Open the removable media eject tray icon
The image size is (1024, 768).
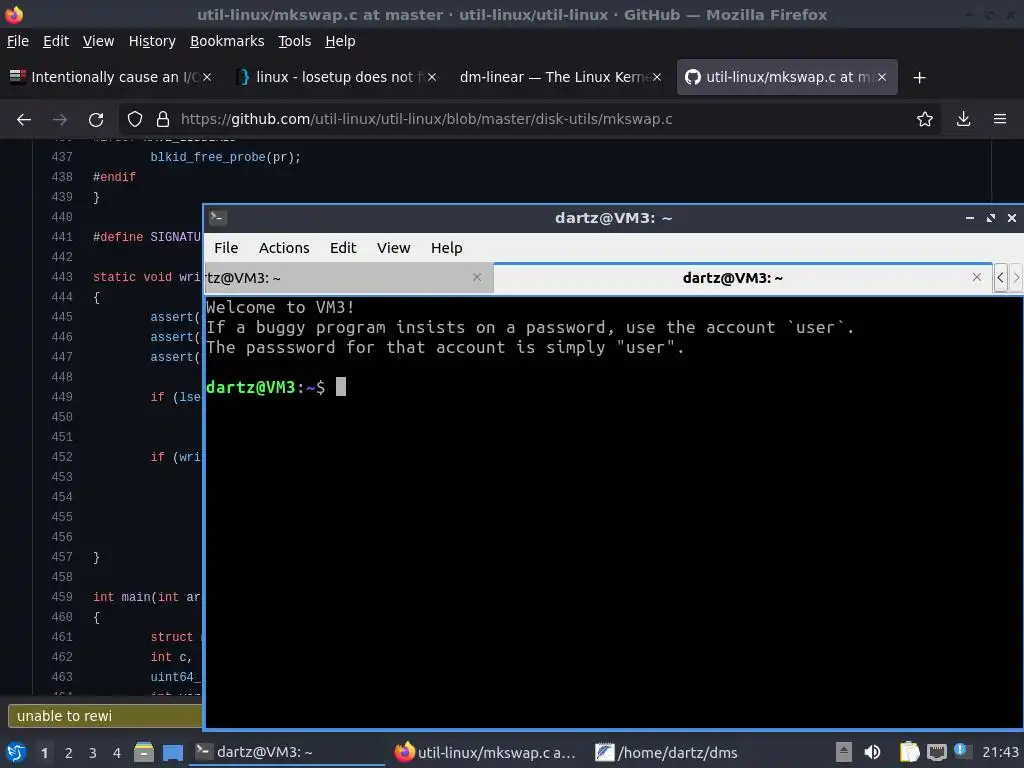click(844, 752)
